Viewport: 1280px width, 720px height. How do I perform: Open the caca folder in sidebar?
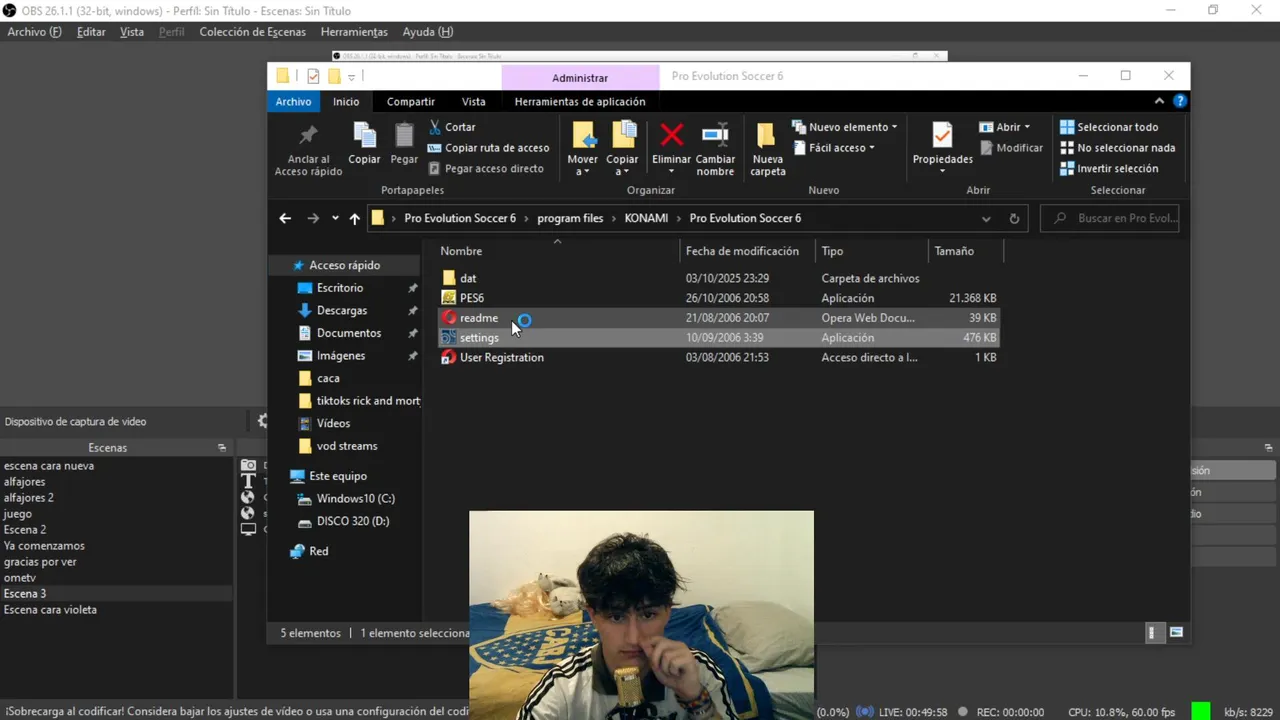[328, 378]
